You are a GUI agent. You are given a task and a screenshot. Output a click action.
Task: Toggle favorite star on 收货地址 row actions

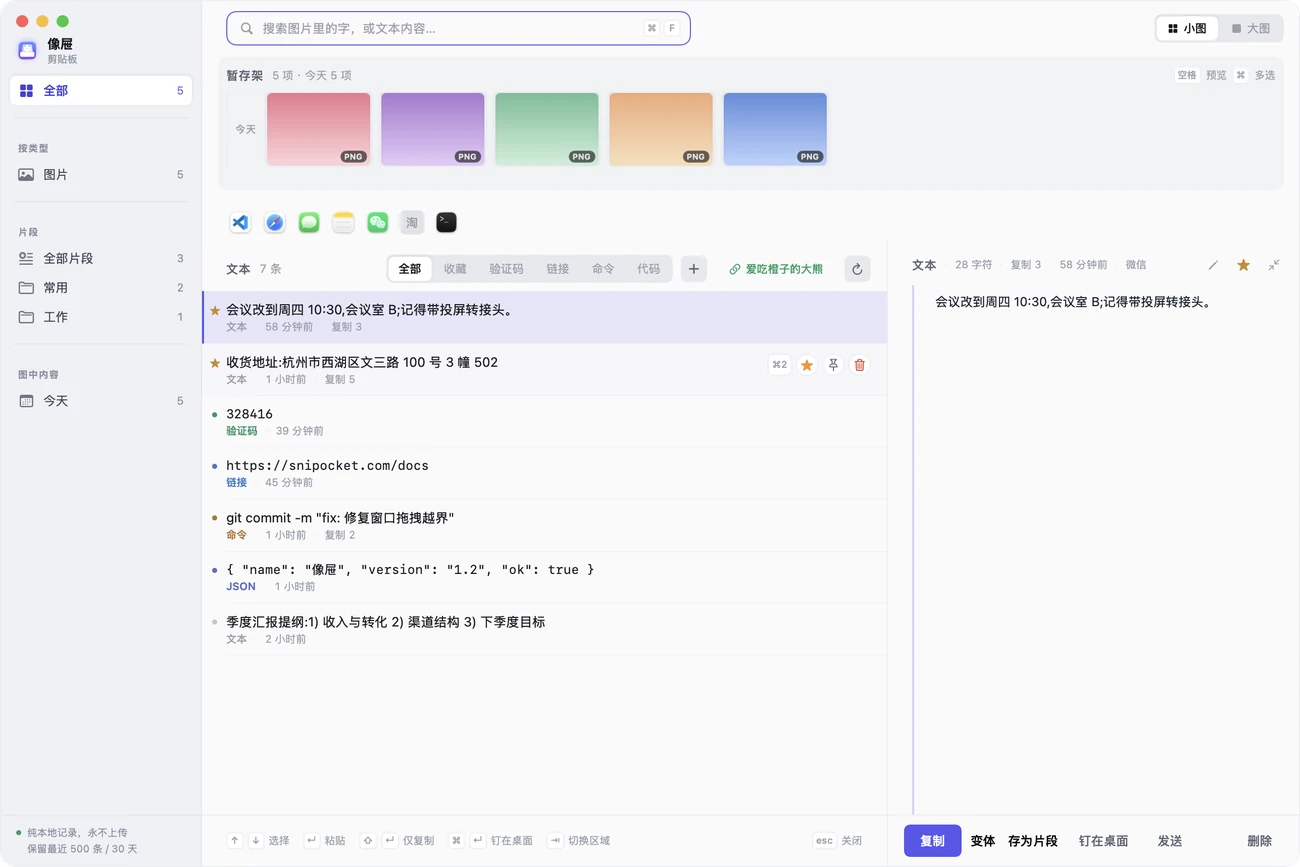click(807, 365)
